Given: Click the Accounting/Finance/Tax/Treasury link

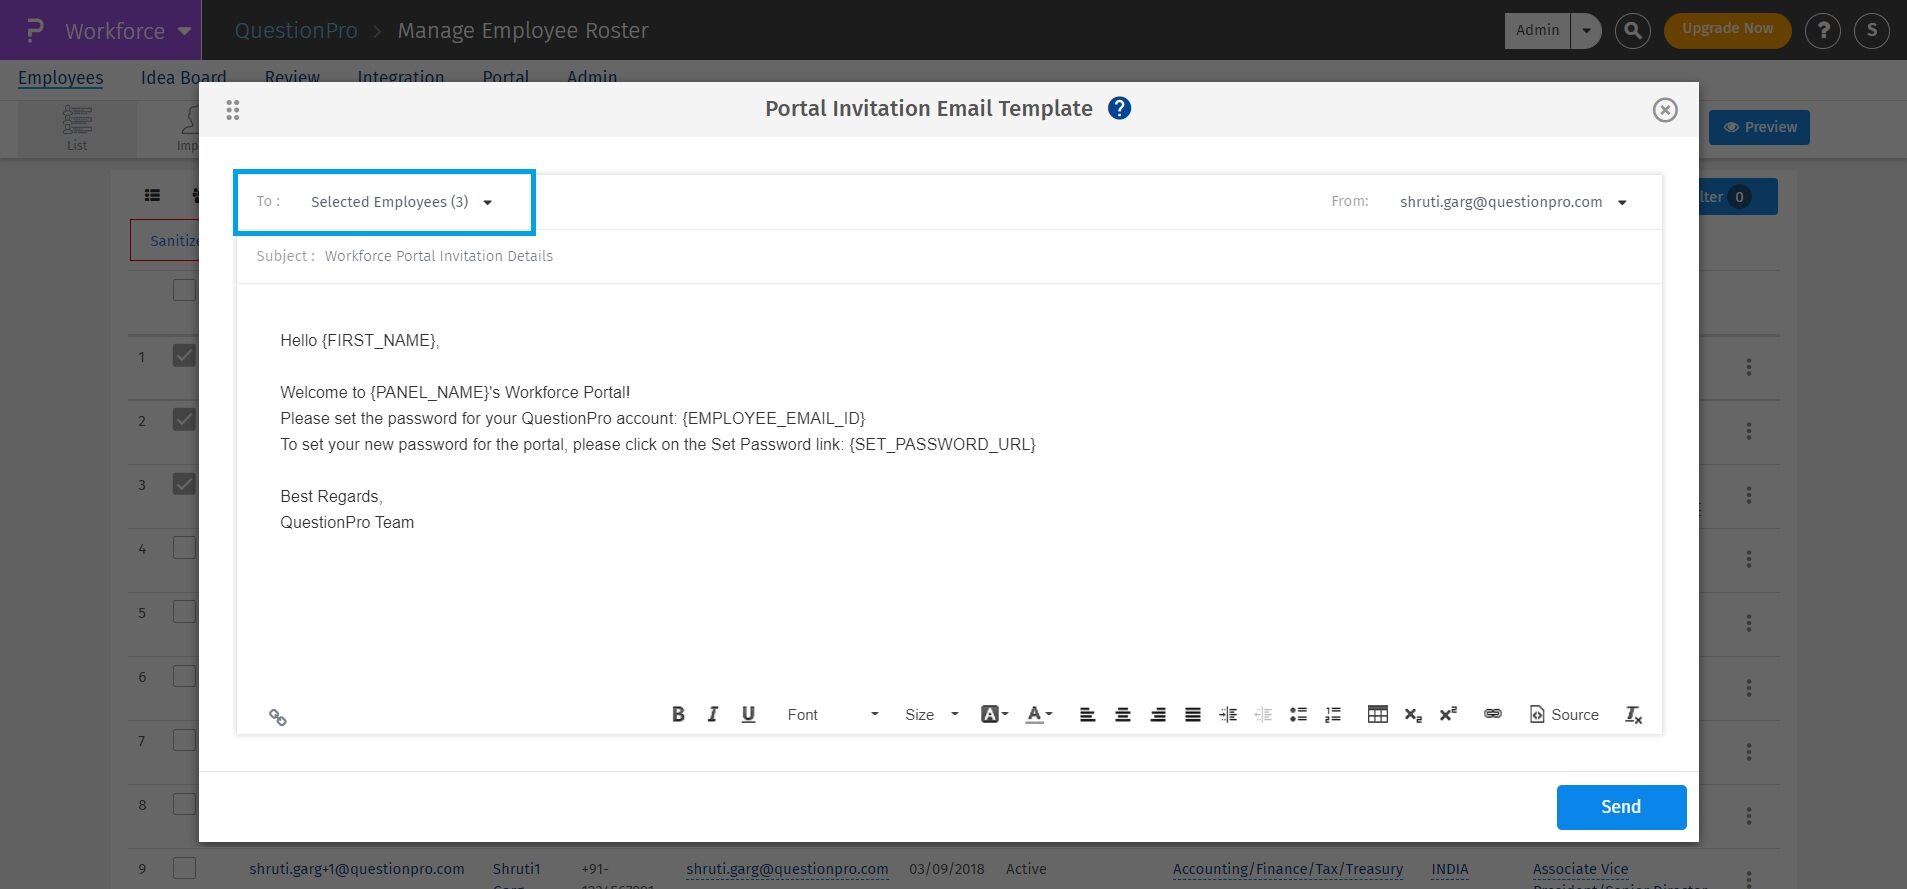Looking at the screenshot, I should (x=1288, y=869).
